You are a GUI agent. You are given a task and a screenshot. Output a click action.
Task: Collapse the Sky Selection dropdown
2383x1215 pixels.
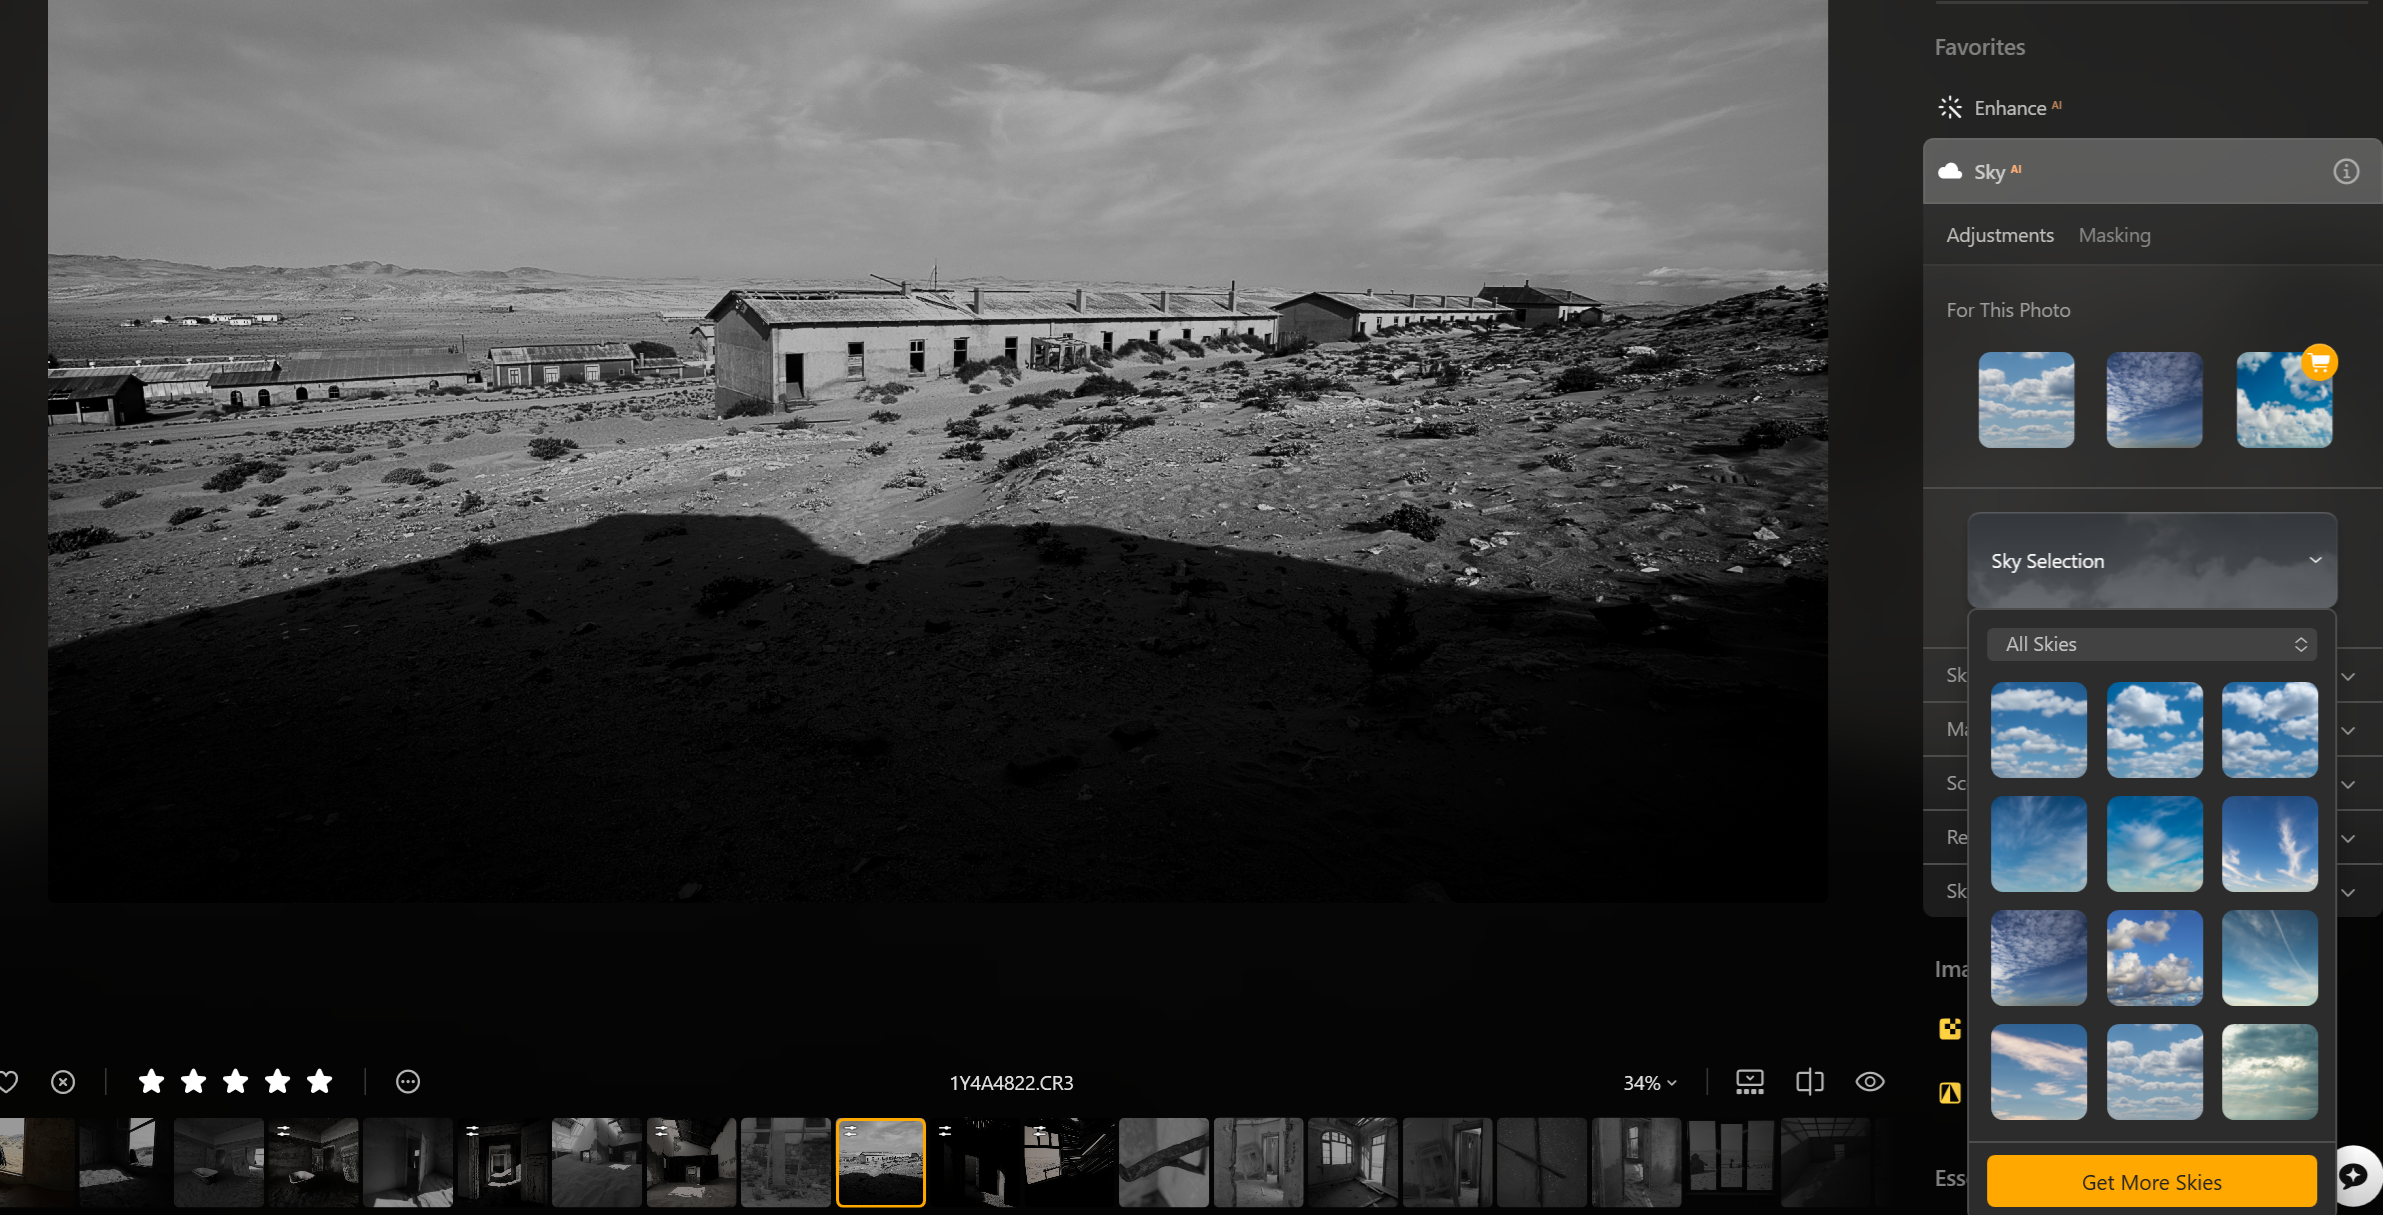(2316, 560)
